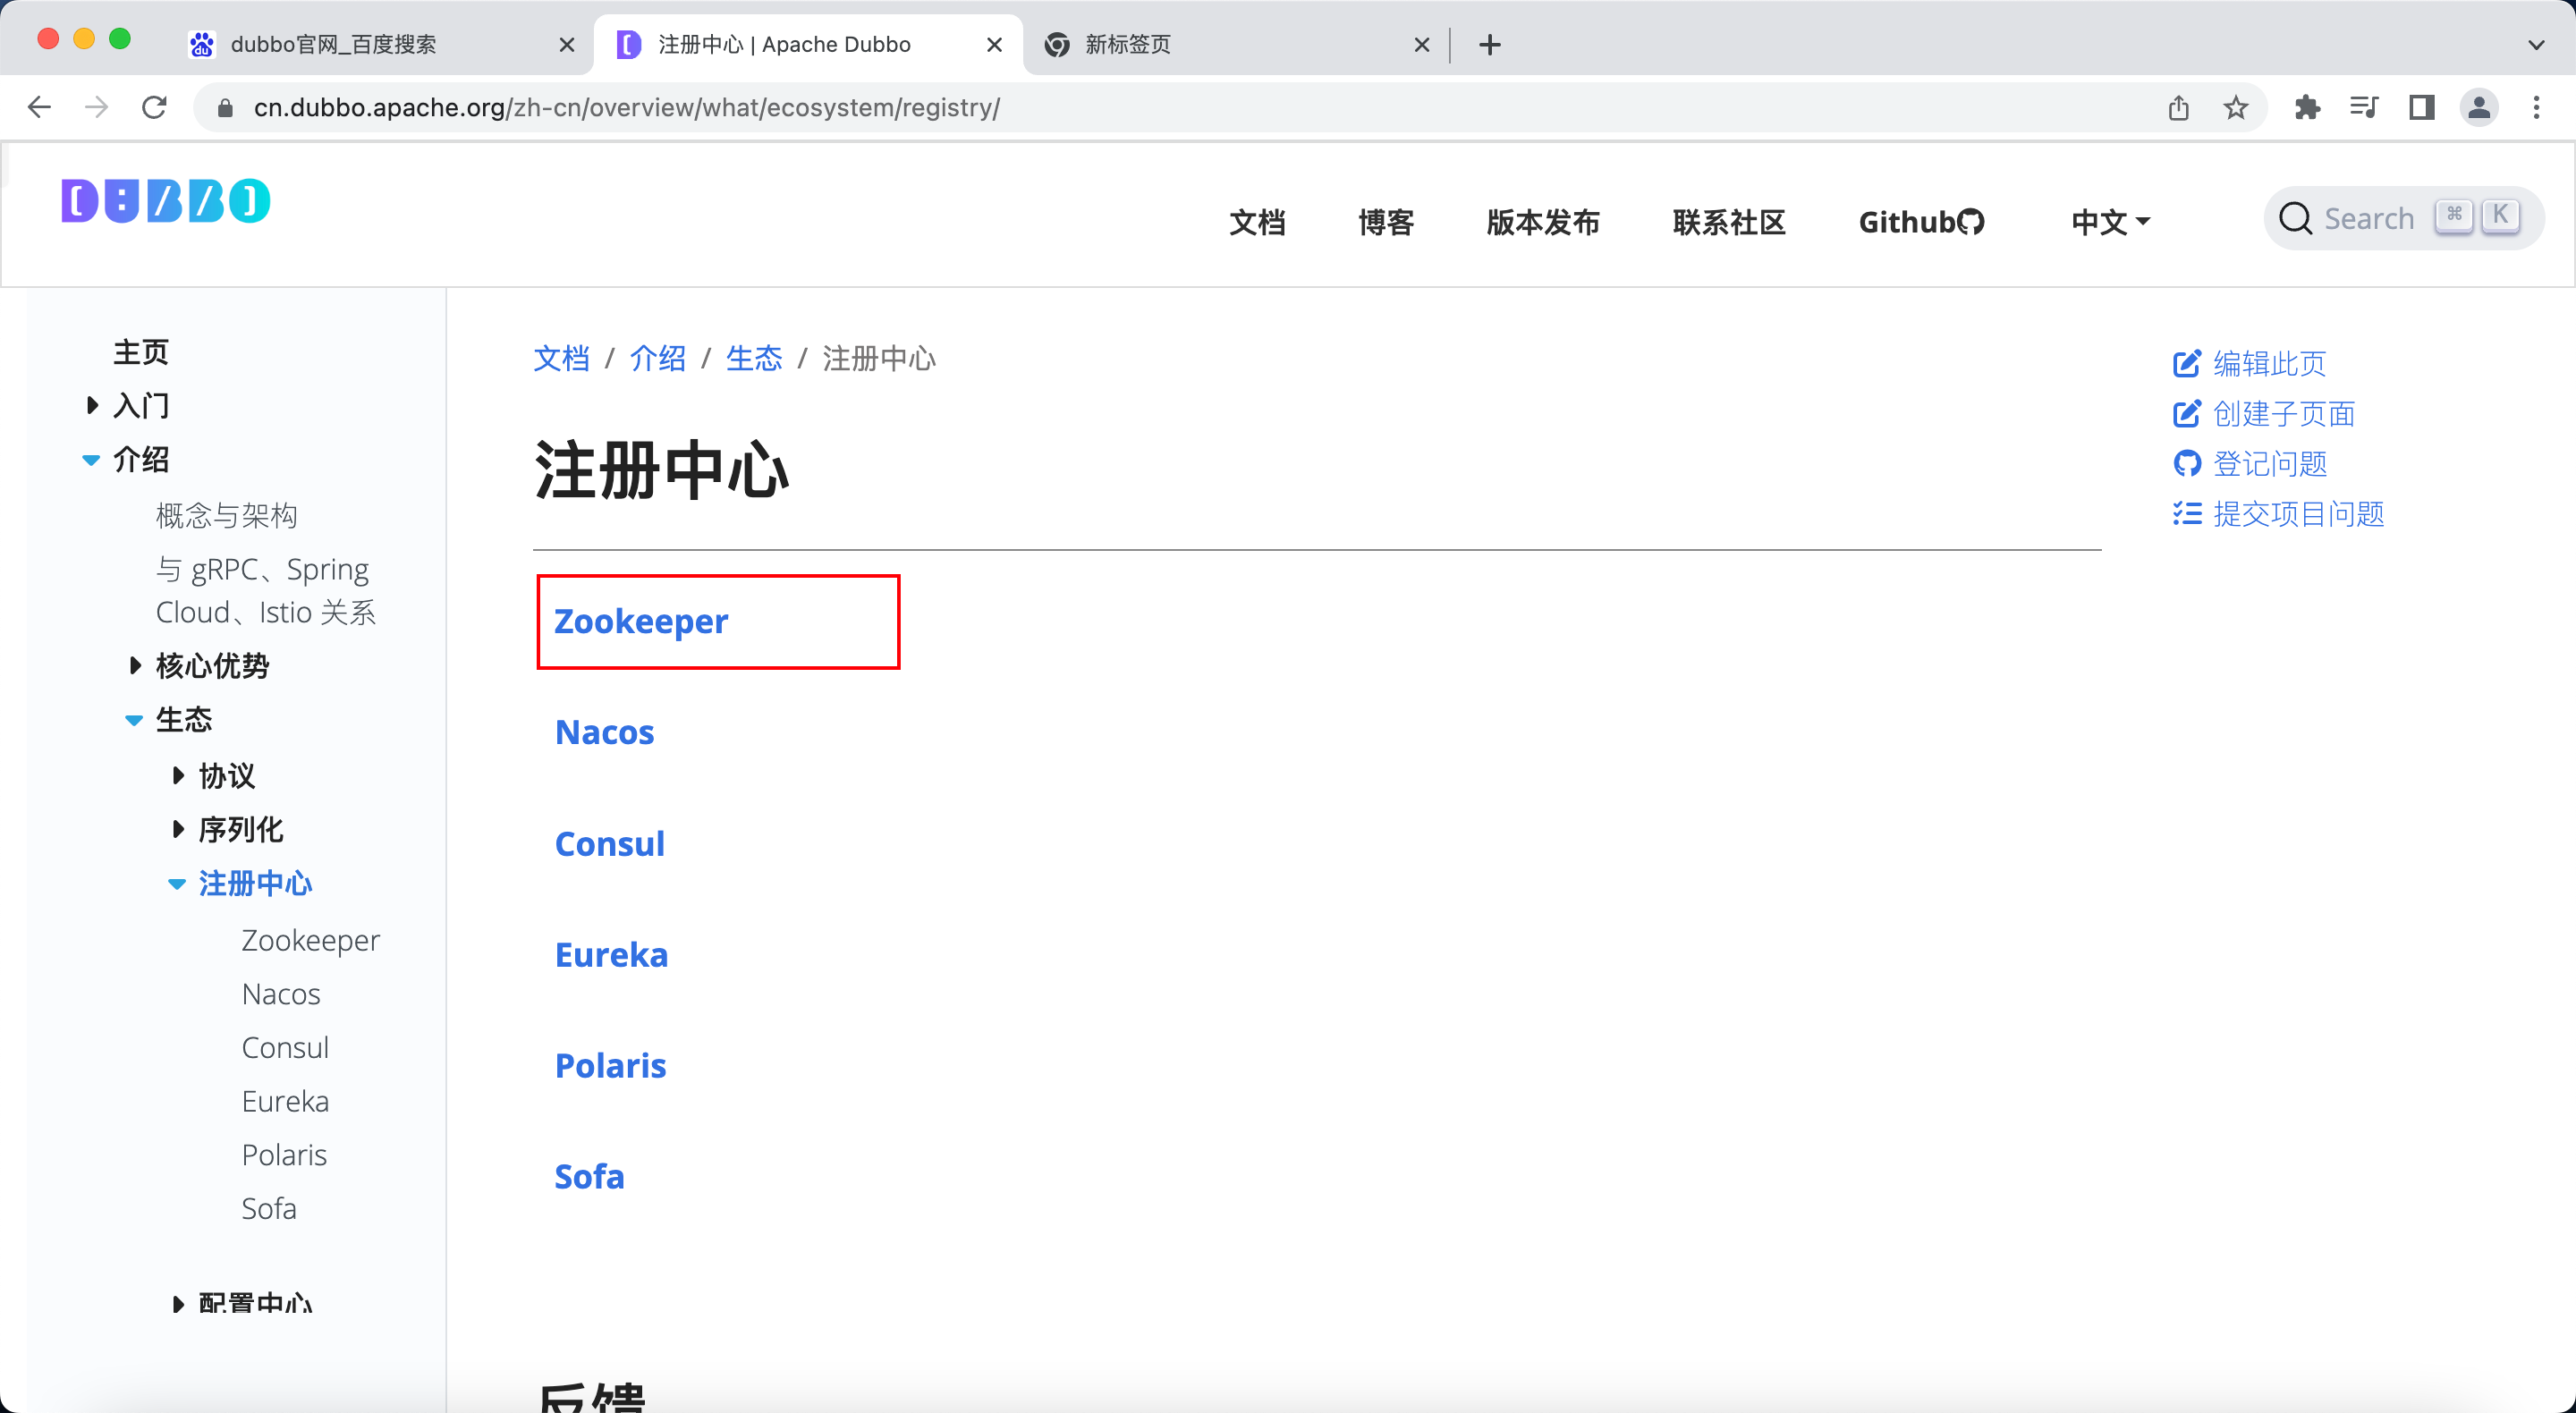Open the Sofa heading link
The width and height of the screenshot is (2576, 1413).
point(589,1177)
